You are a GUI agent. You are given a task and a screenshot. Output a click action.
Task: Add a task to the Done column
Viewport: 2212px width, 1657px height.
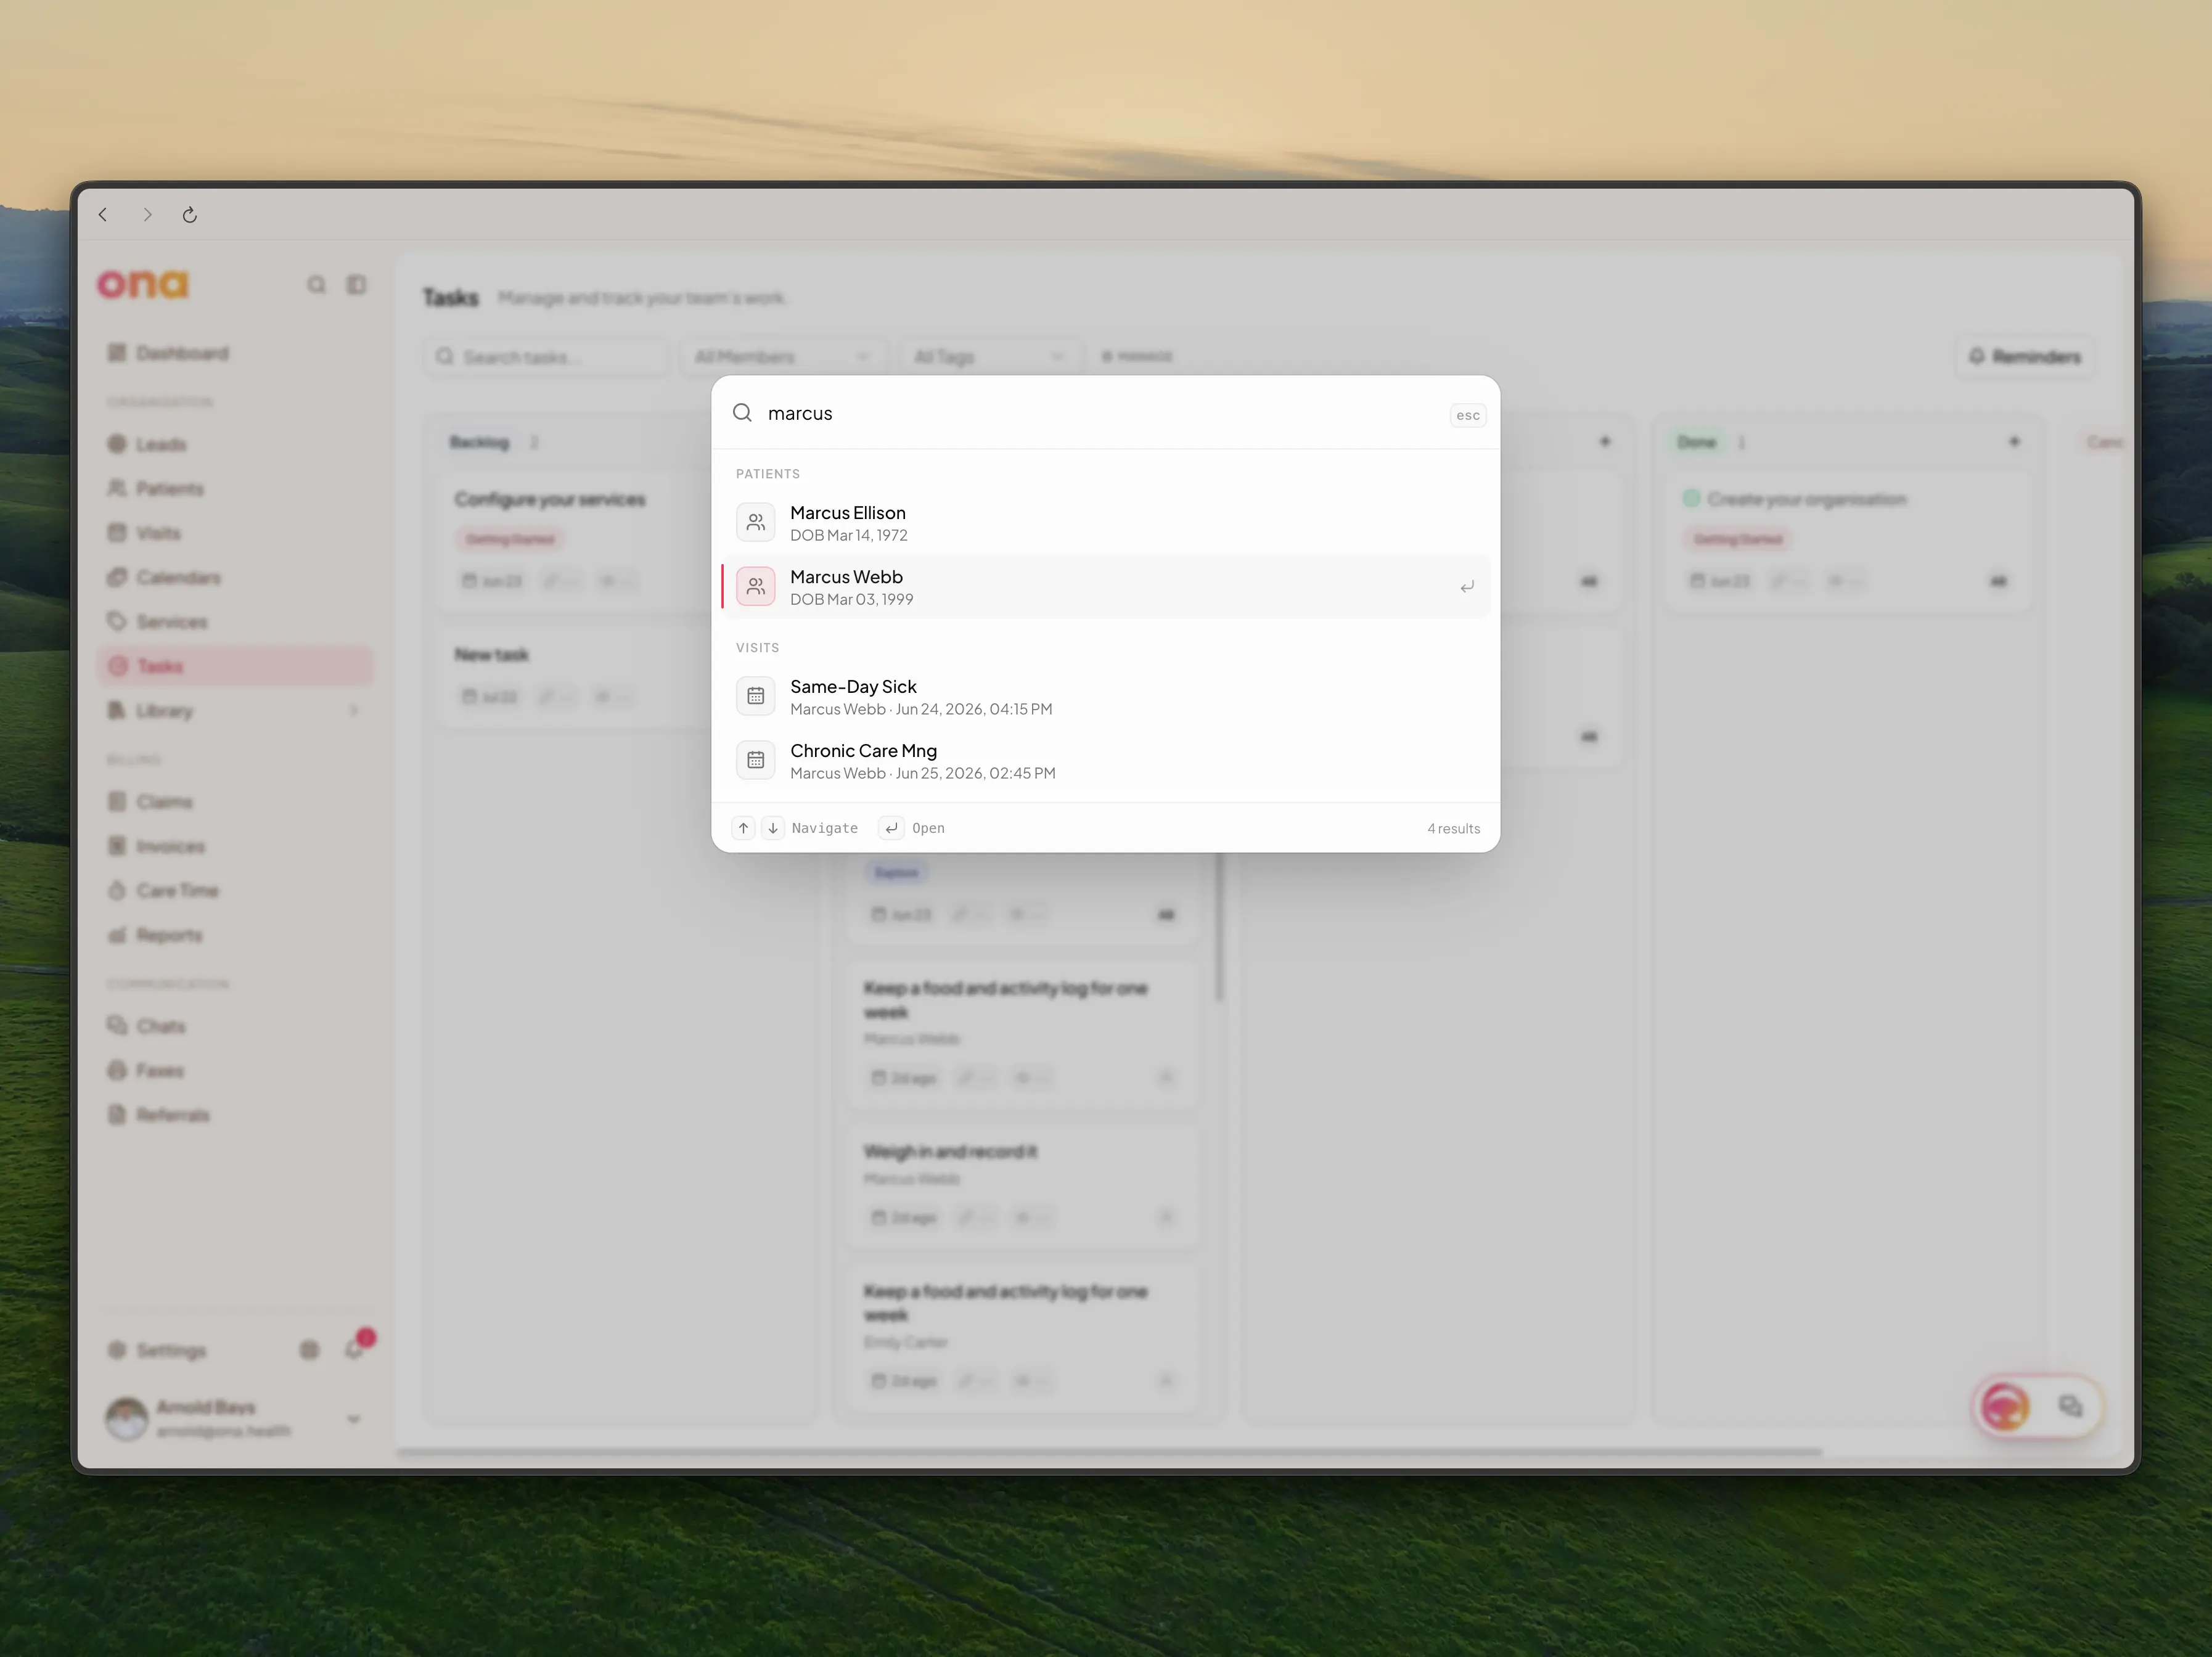pos(2014,442)
